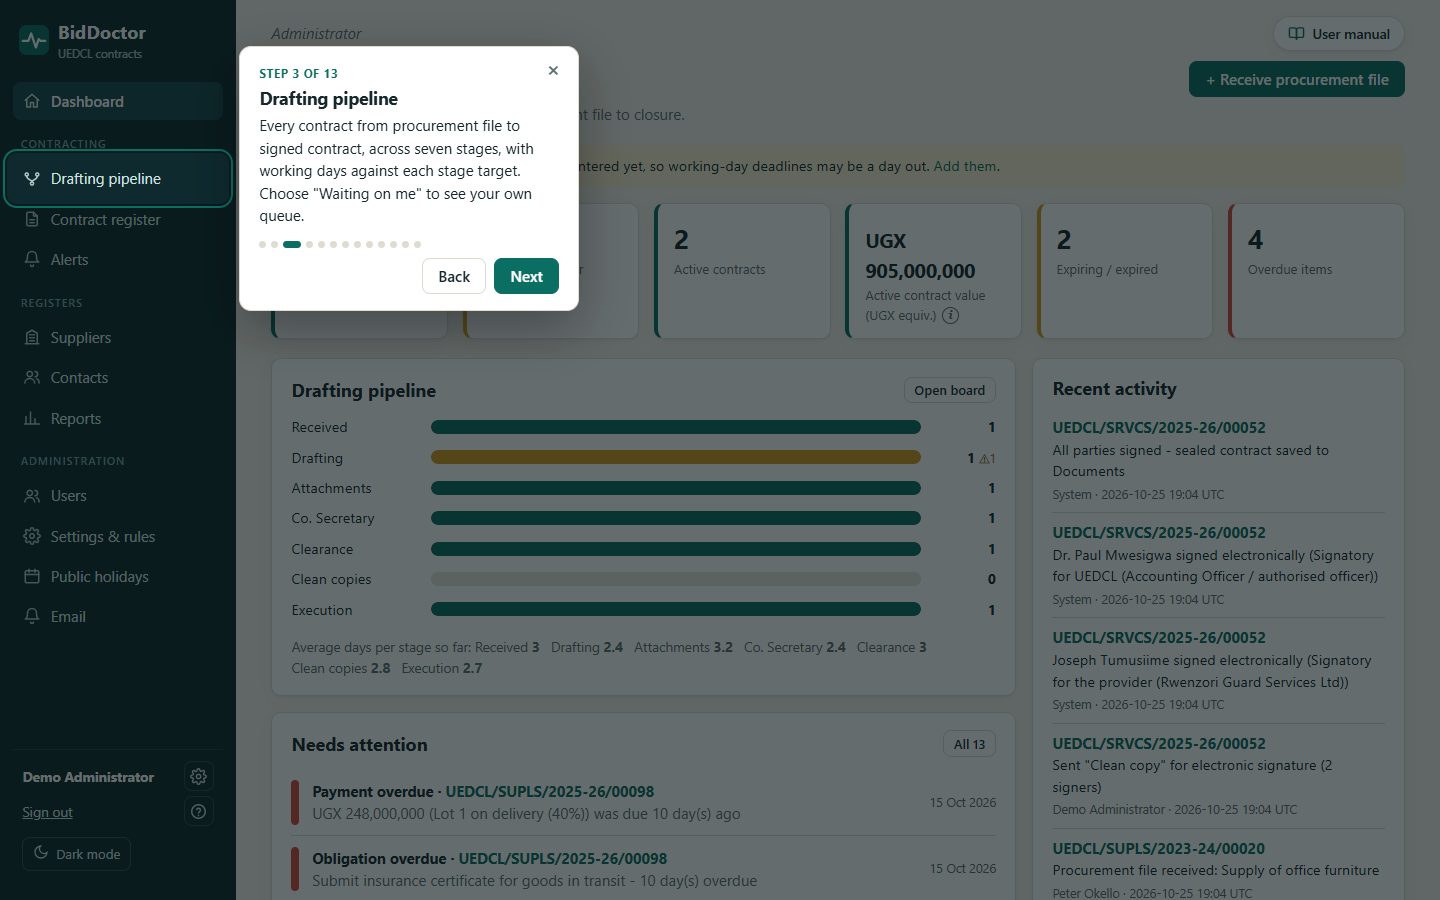The height and width of the screenshot is (900, 1440).
Task: Click the Alerts bell icon
Action: [32, 259]
